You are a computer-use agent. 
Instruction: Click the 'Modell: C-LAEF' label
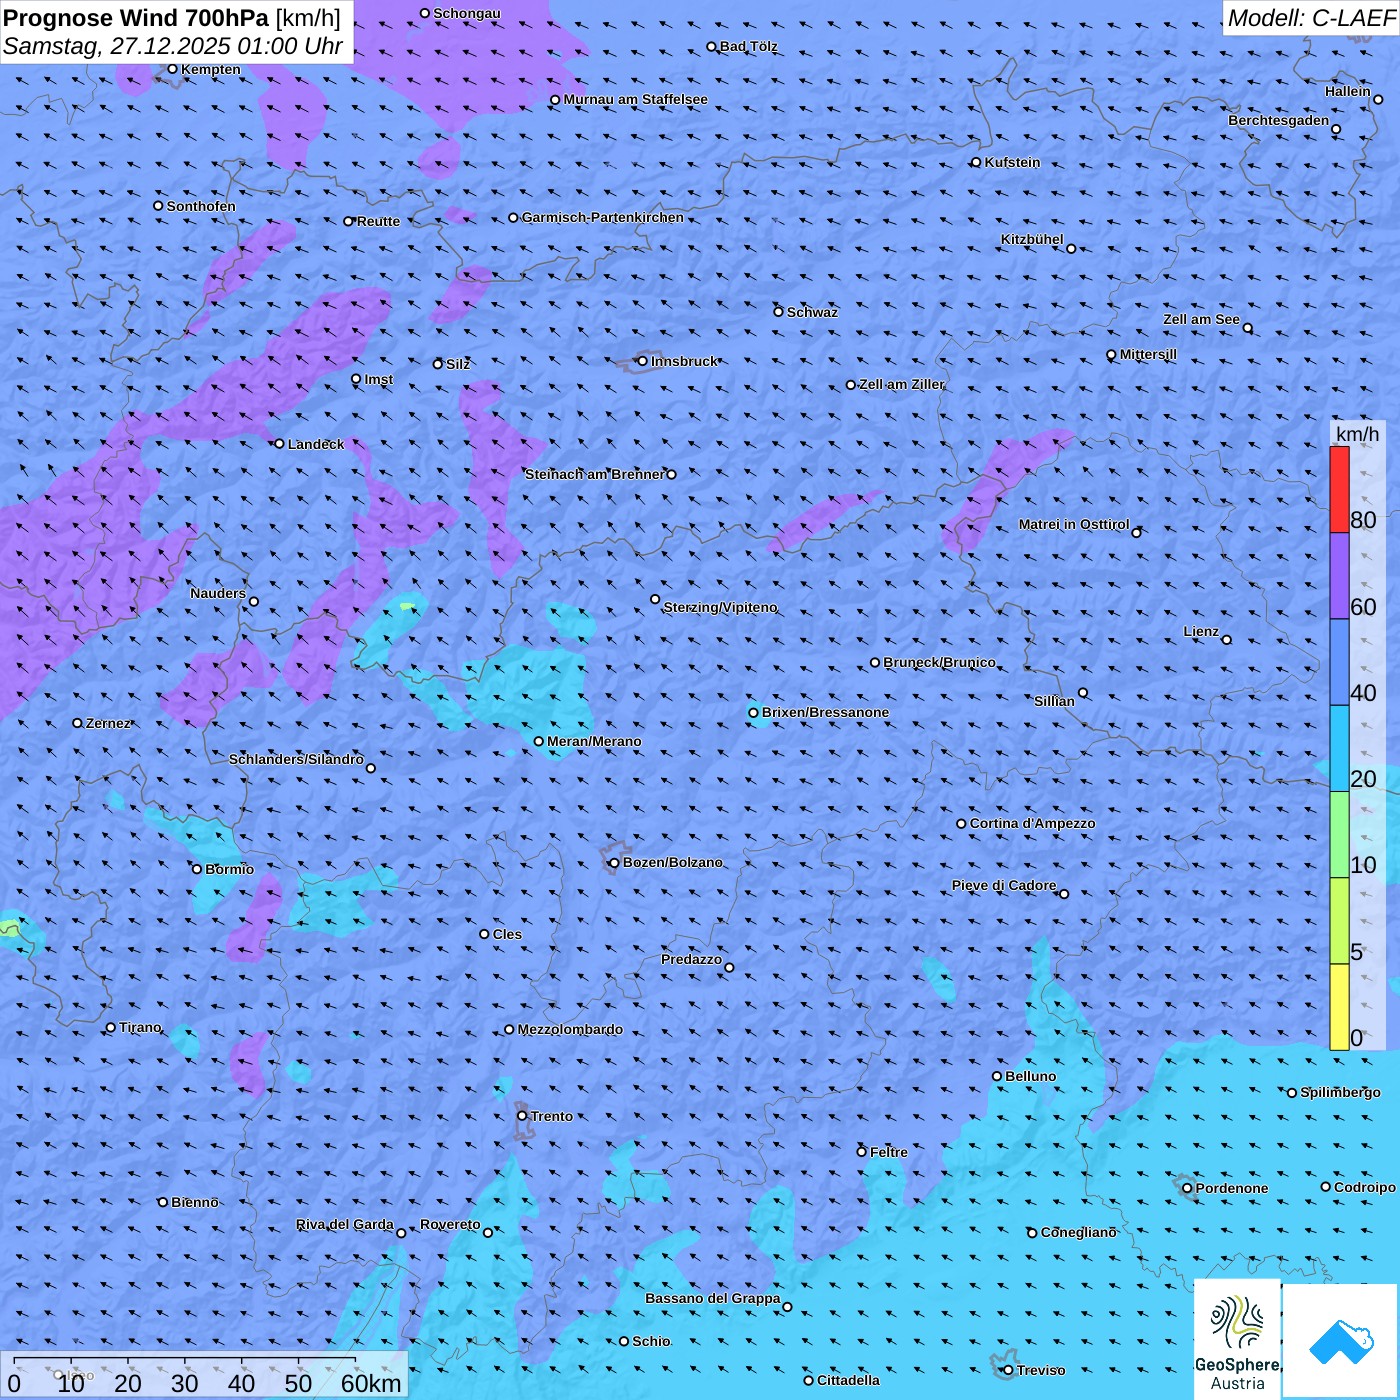[x=1311, y=17]
